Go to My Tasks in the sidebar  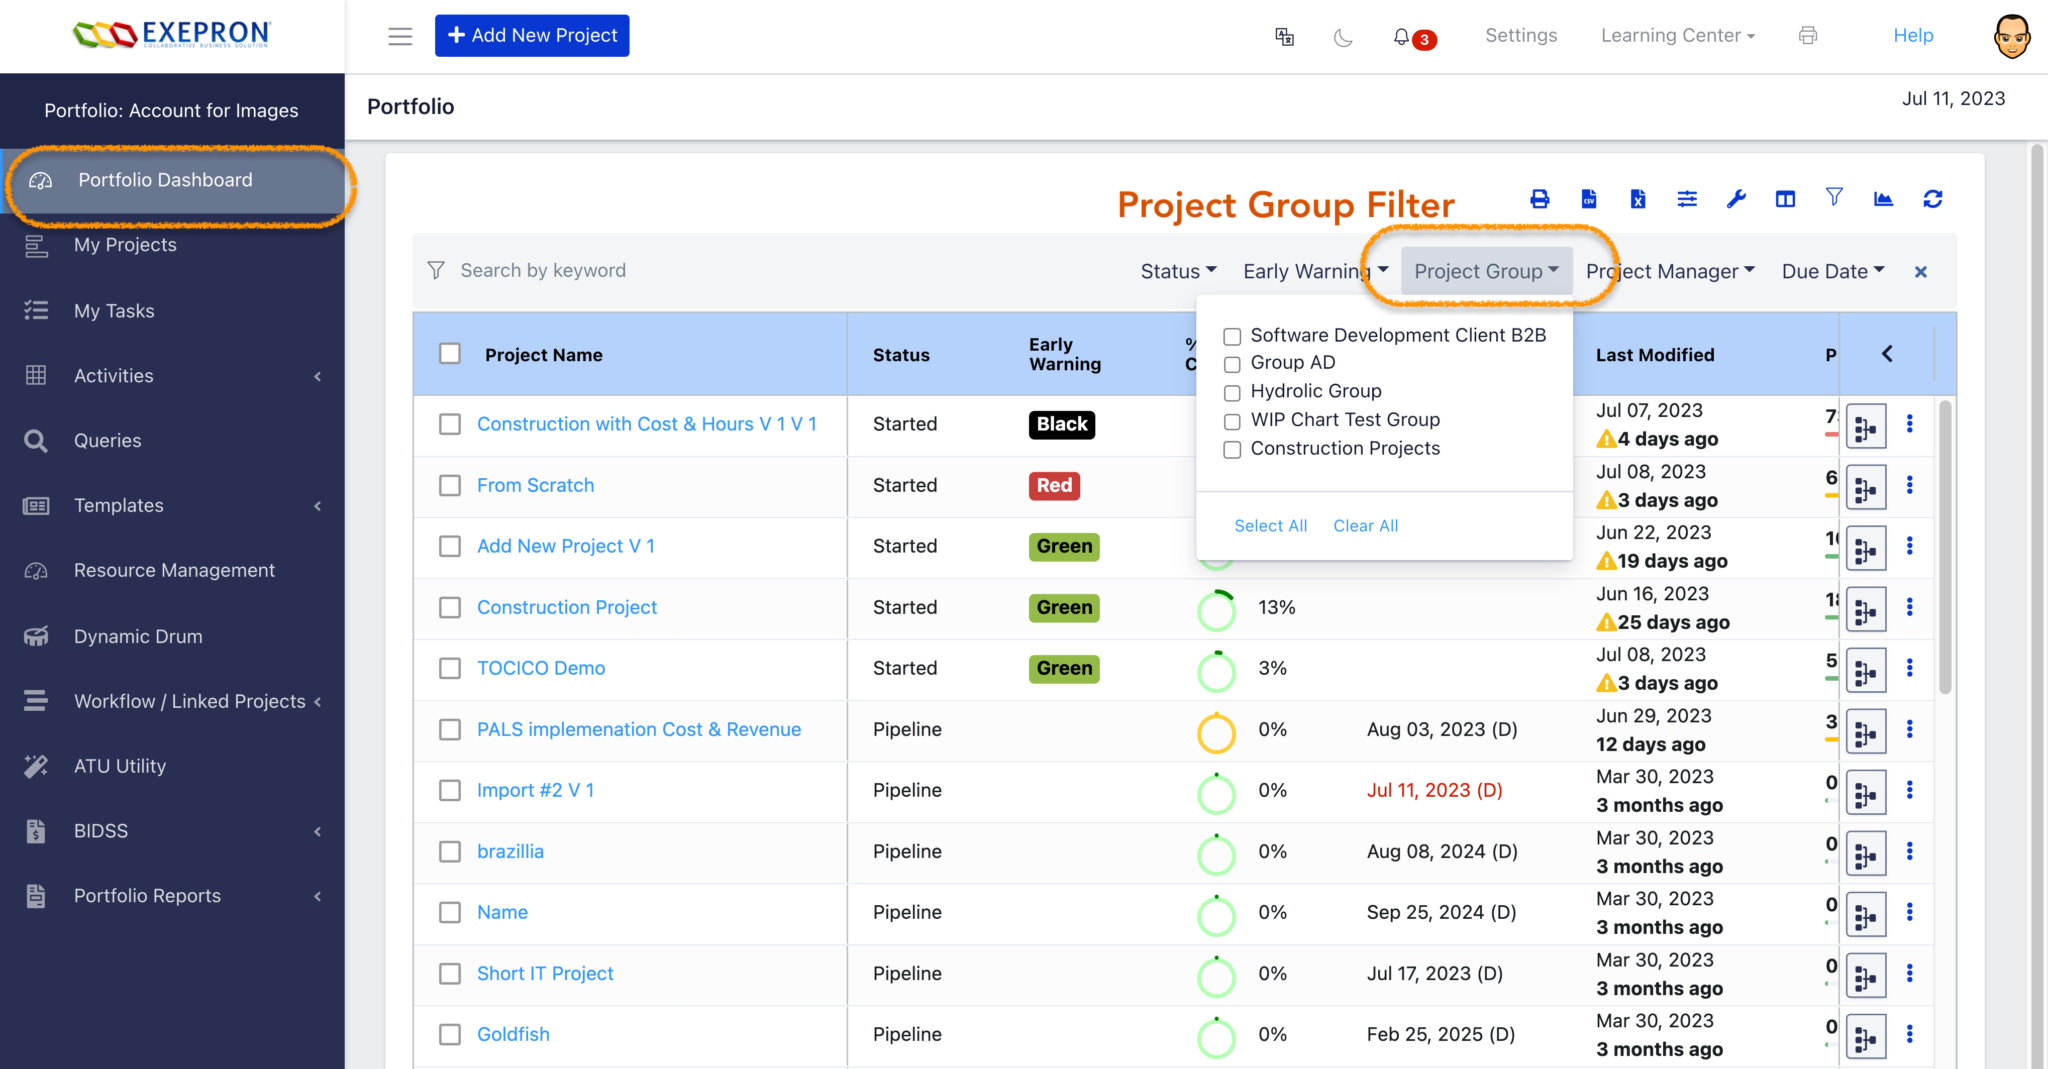click(113, 310)
